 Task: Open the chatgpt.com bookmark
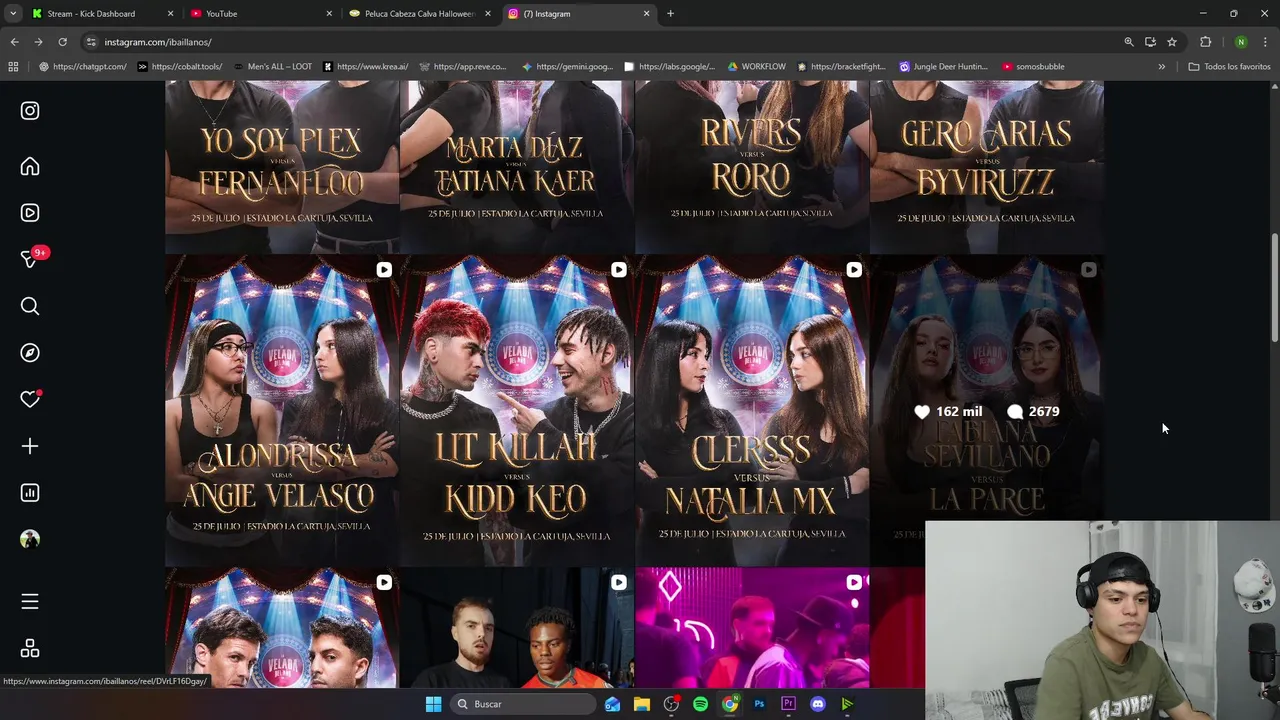point(82,67)
